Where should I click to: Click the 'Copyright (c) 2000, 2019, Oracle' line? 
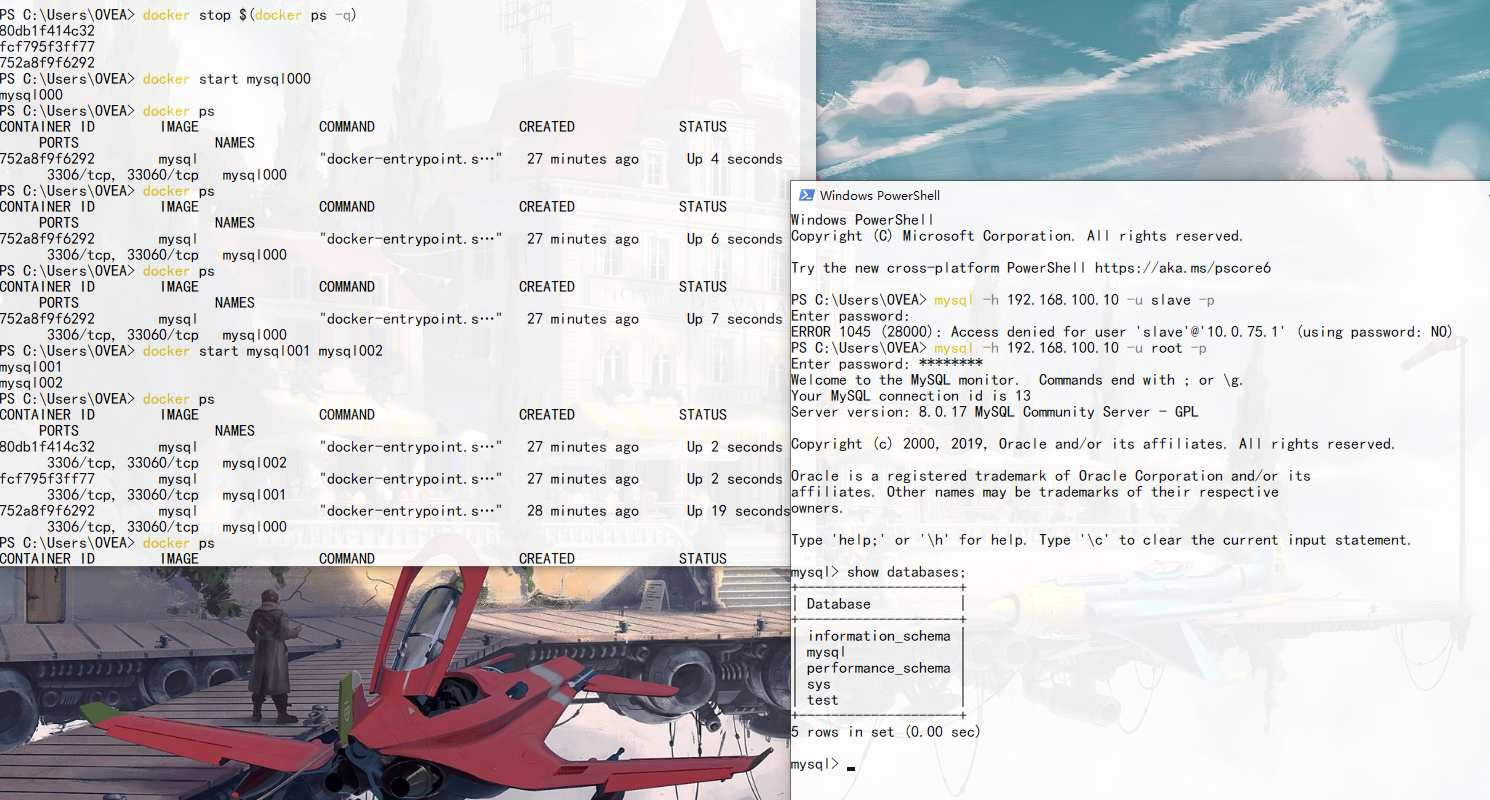coord(1093,444)
